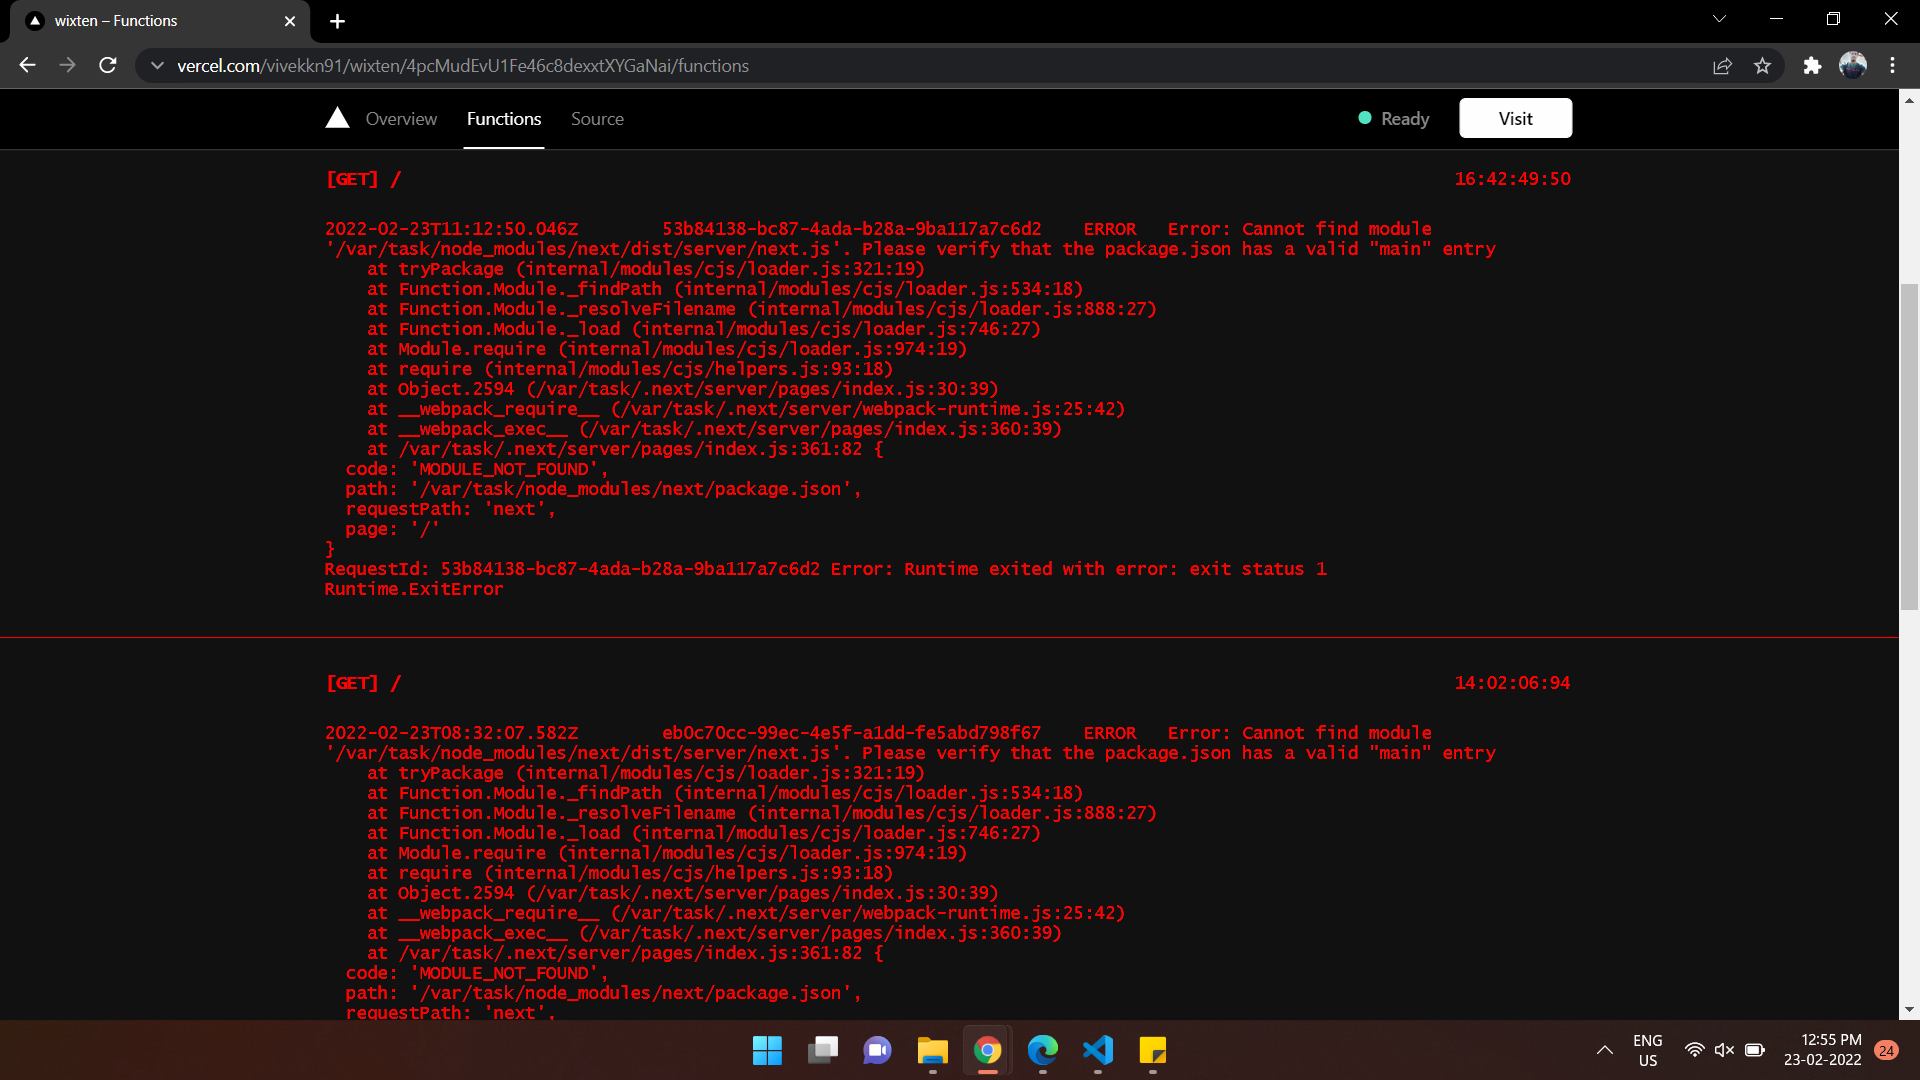
Task: Click the Ready status indicator
Action: coord(1394,118)
